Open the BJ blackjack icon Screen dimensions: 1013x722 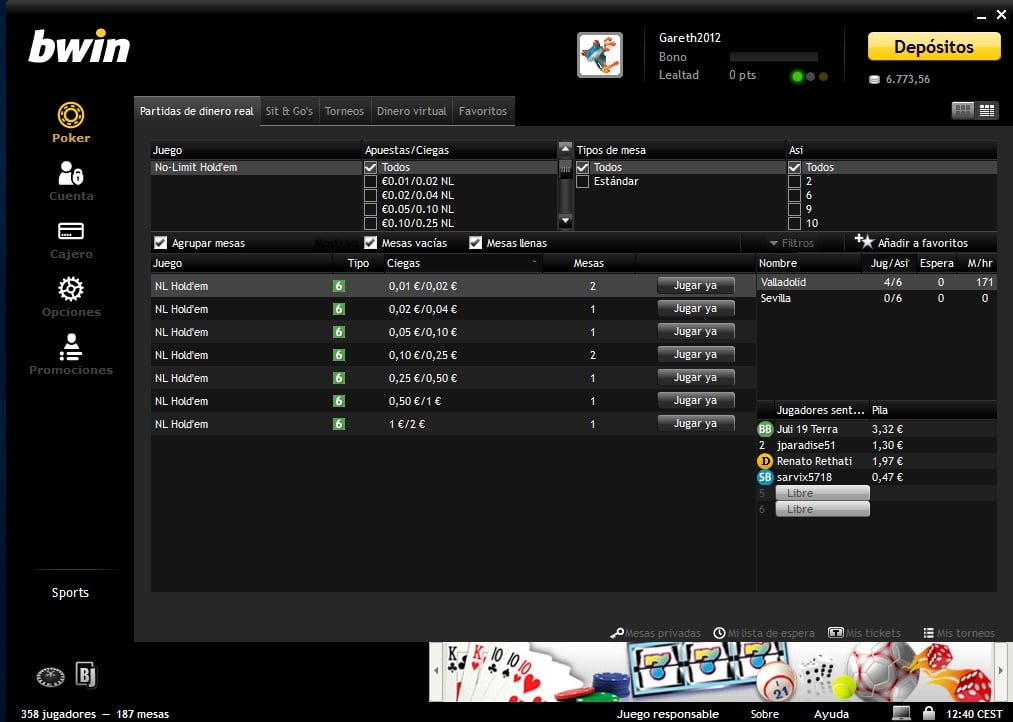(x=86, y=675)
